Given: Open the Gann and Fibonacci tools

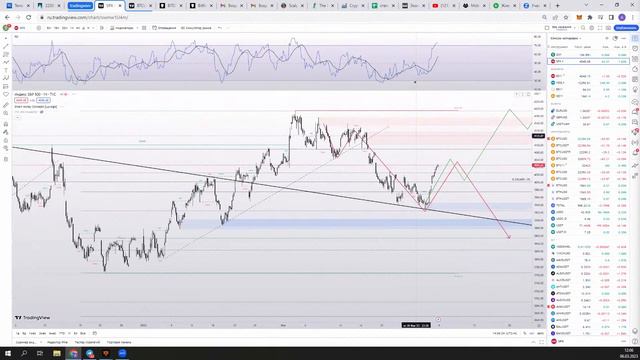Looking at the screenshot, I should pyautogui.click(x=6, y=54).
